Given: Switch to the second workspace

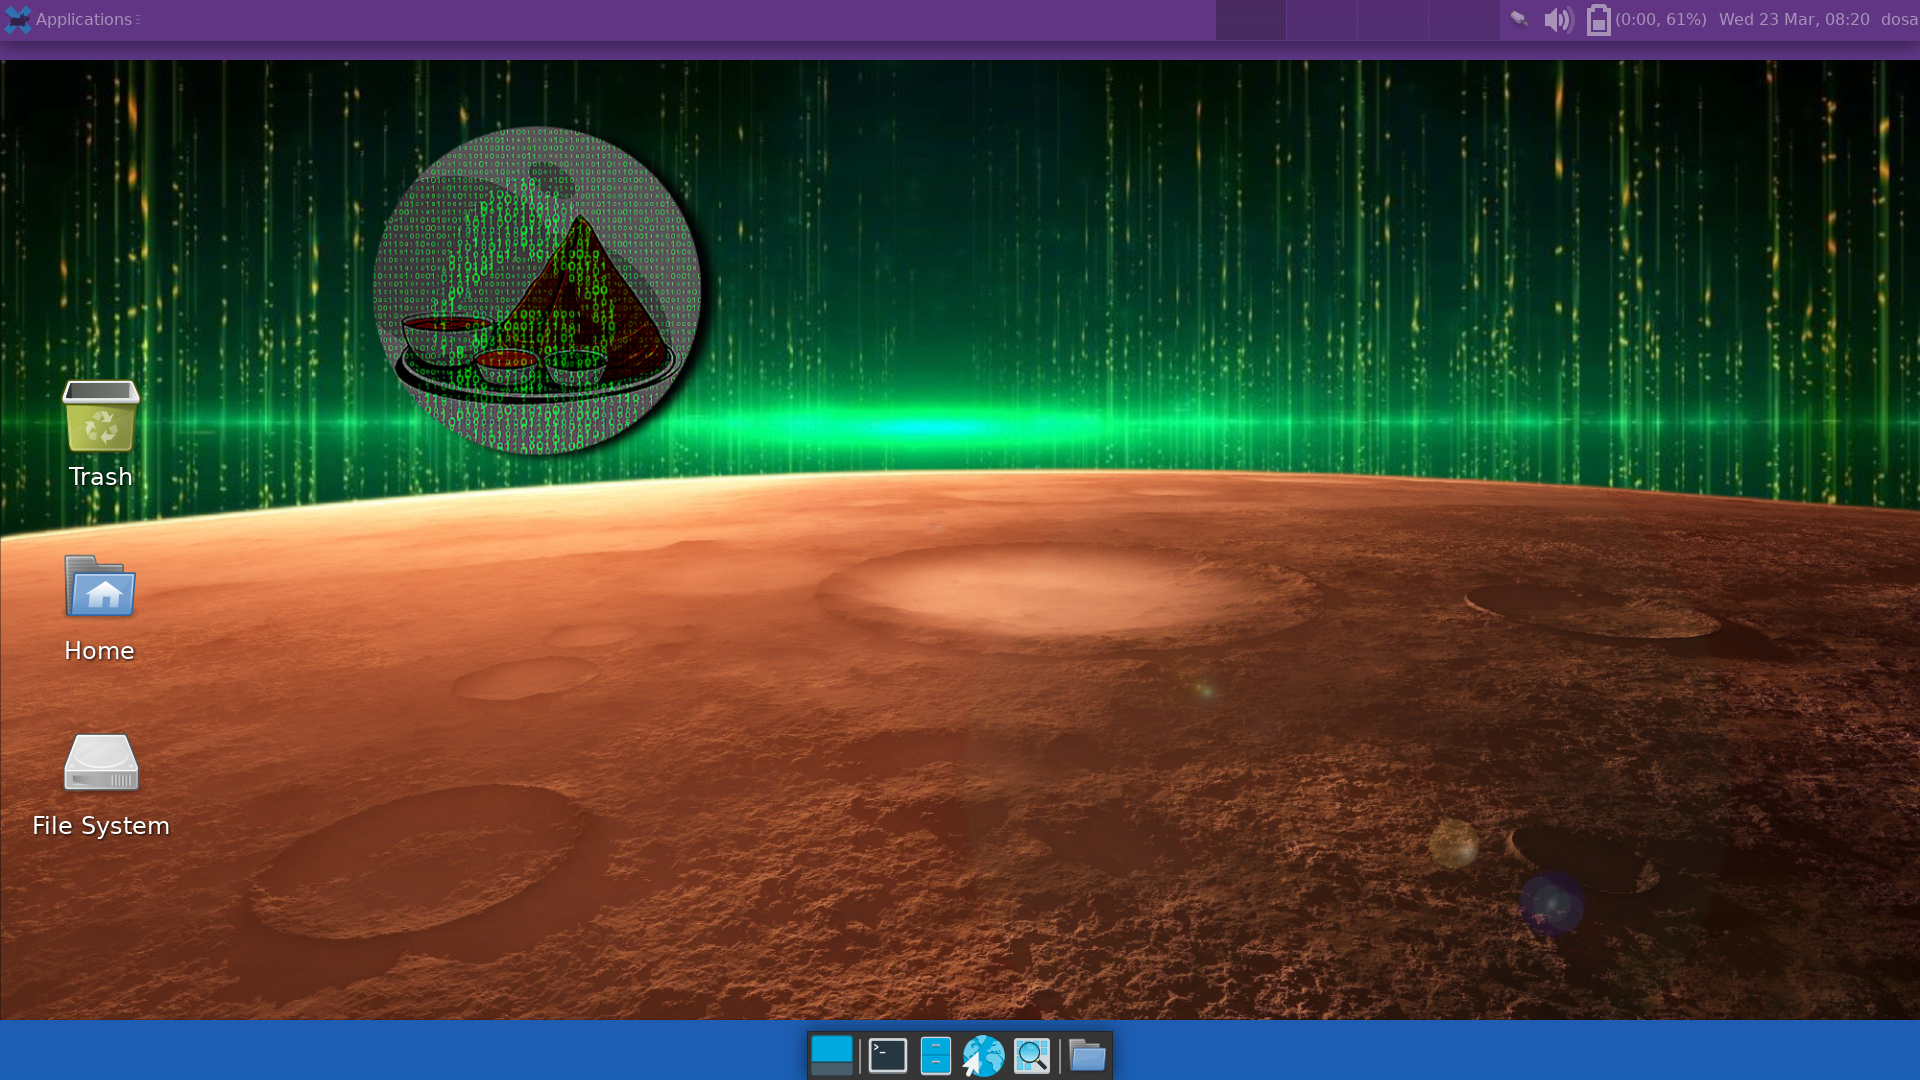Looking at the screenshot, I should tap(1321, 19).
